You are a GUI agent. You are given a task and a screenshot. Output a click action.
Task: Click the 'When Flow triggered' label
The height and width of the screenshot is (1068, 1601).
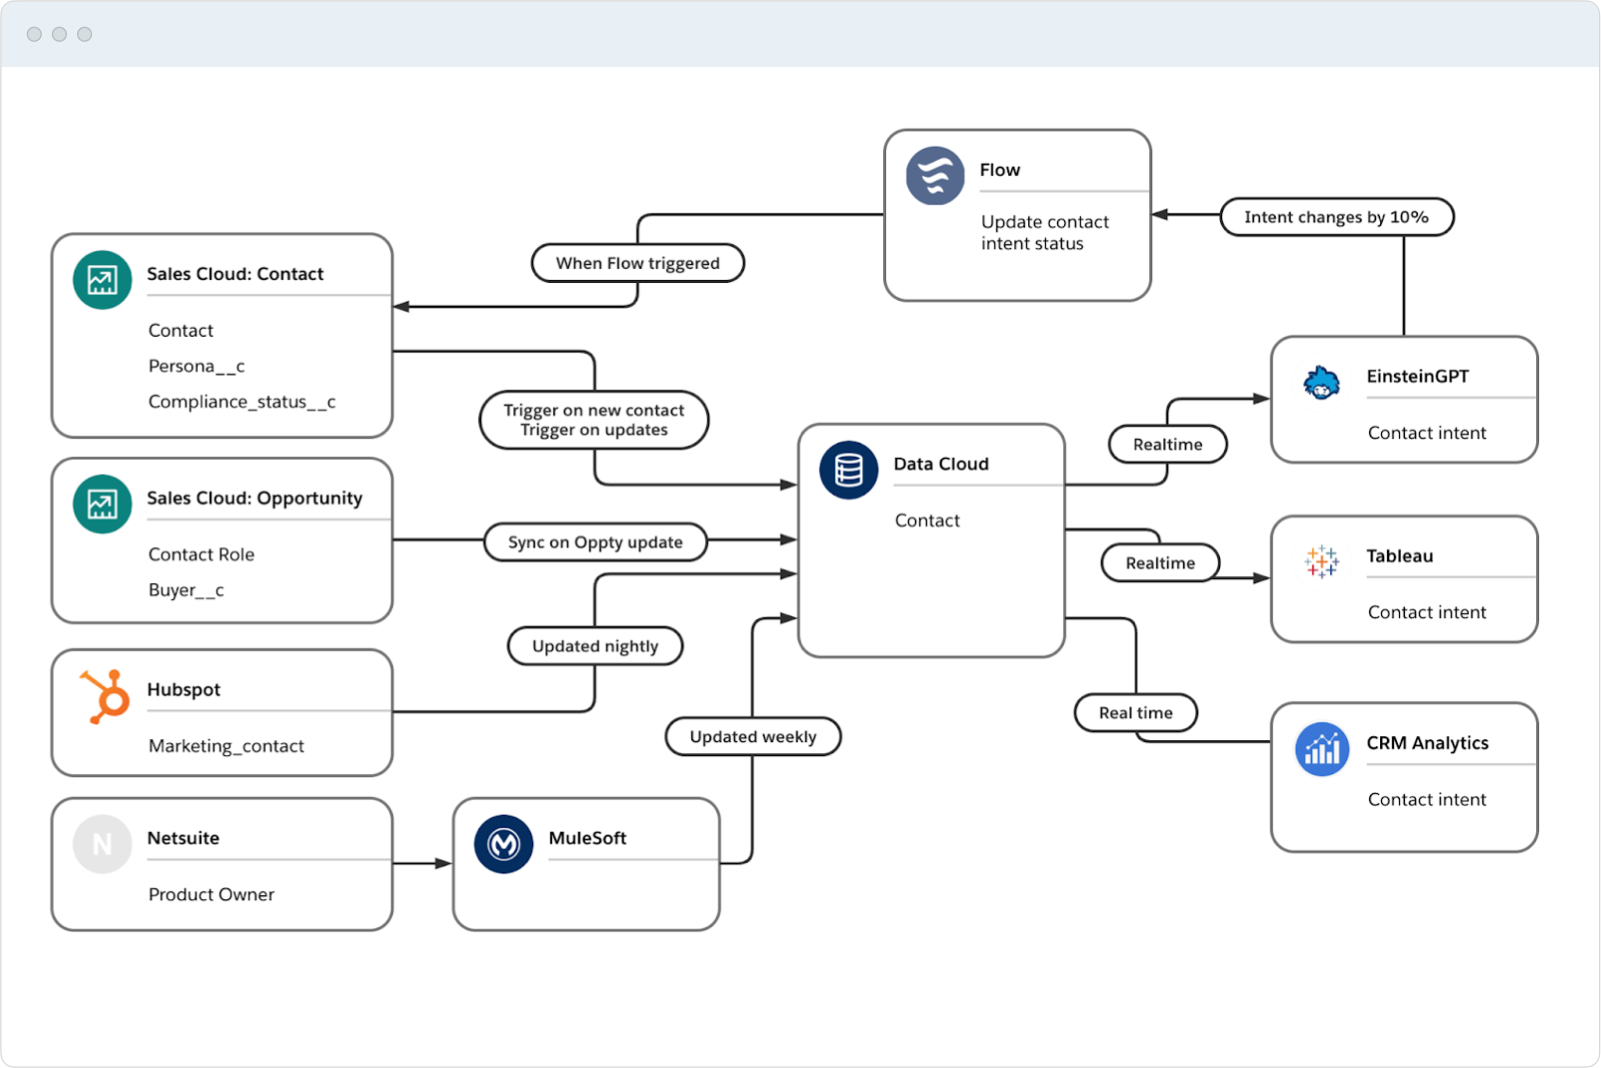637,263
